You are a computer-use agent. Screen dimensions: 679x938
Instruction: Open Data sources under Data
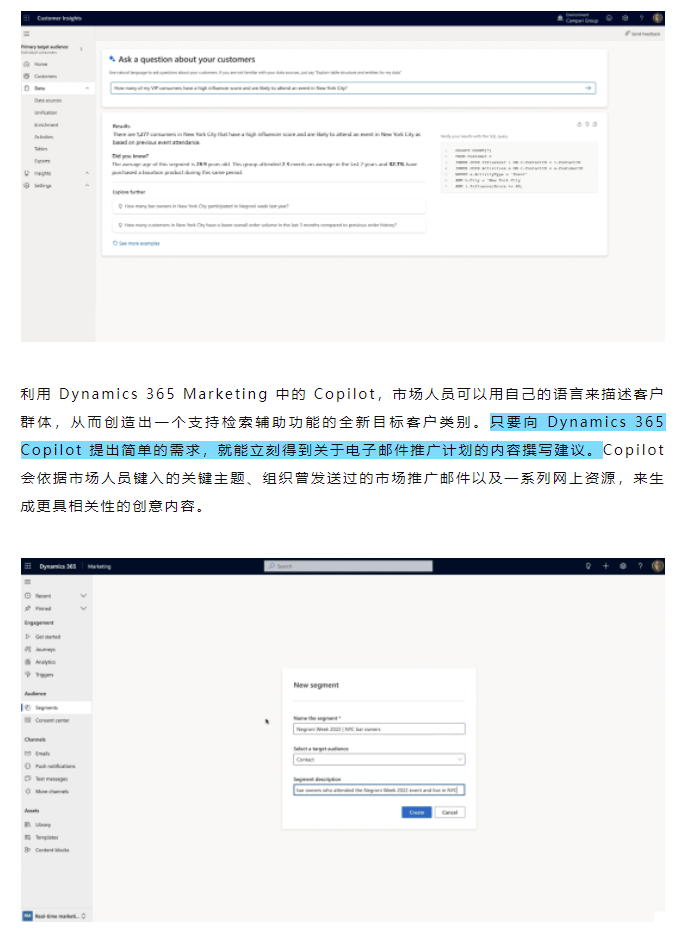click(48, 100)
